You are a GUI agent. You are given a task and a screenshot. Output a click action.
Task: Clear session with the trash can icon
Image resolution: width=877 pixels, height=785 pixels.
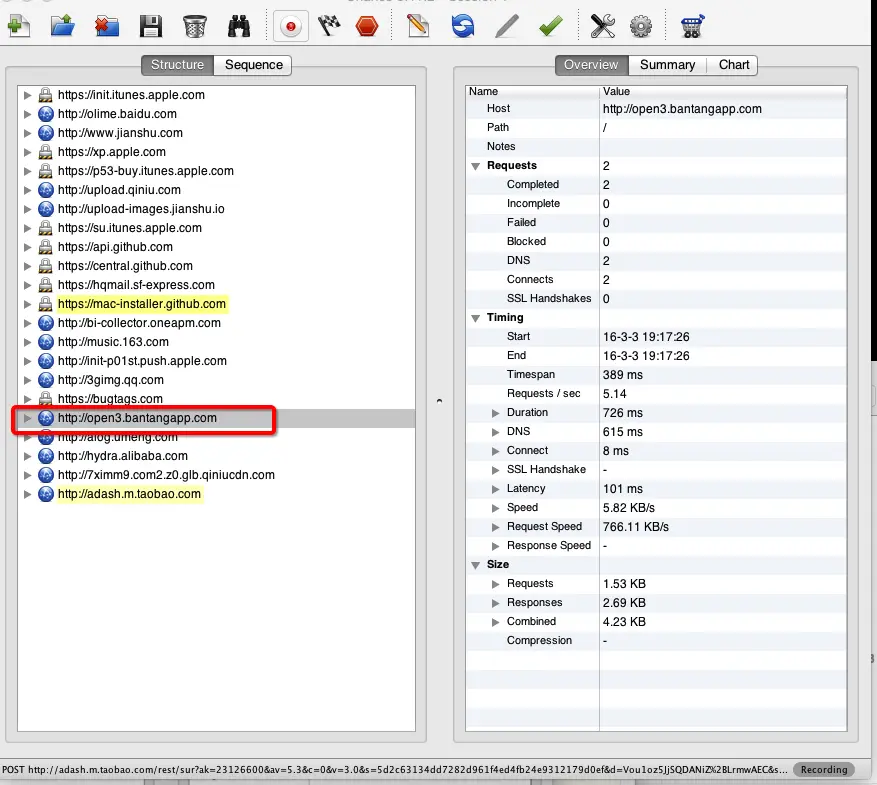195,26
